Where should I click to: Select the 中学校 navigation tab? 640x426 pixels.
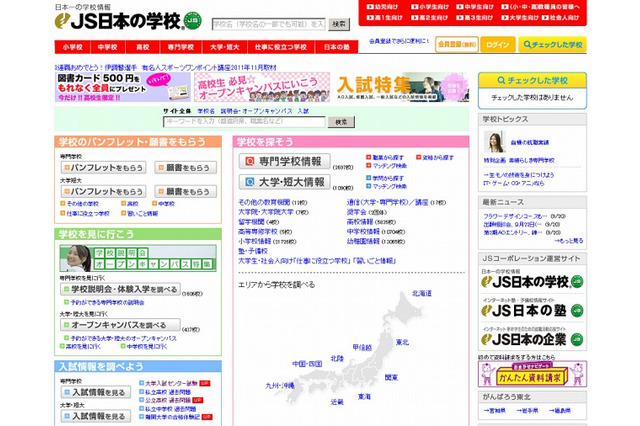coord(108,47)
